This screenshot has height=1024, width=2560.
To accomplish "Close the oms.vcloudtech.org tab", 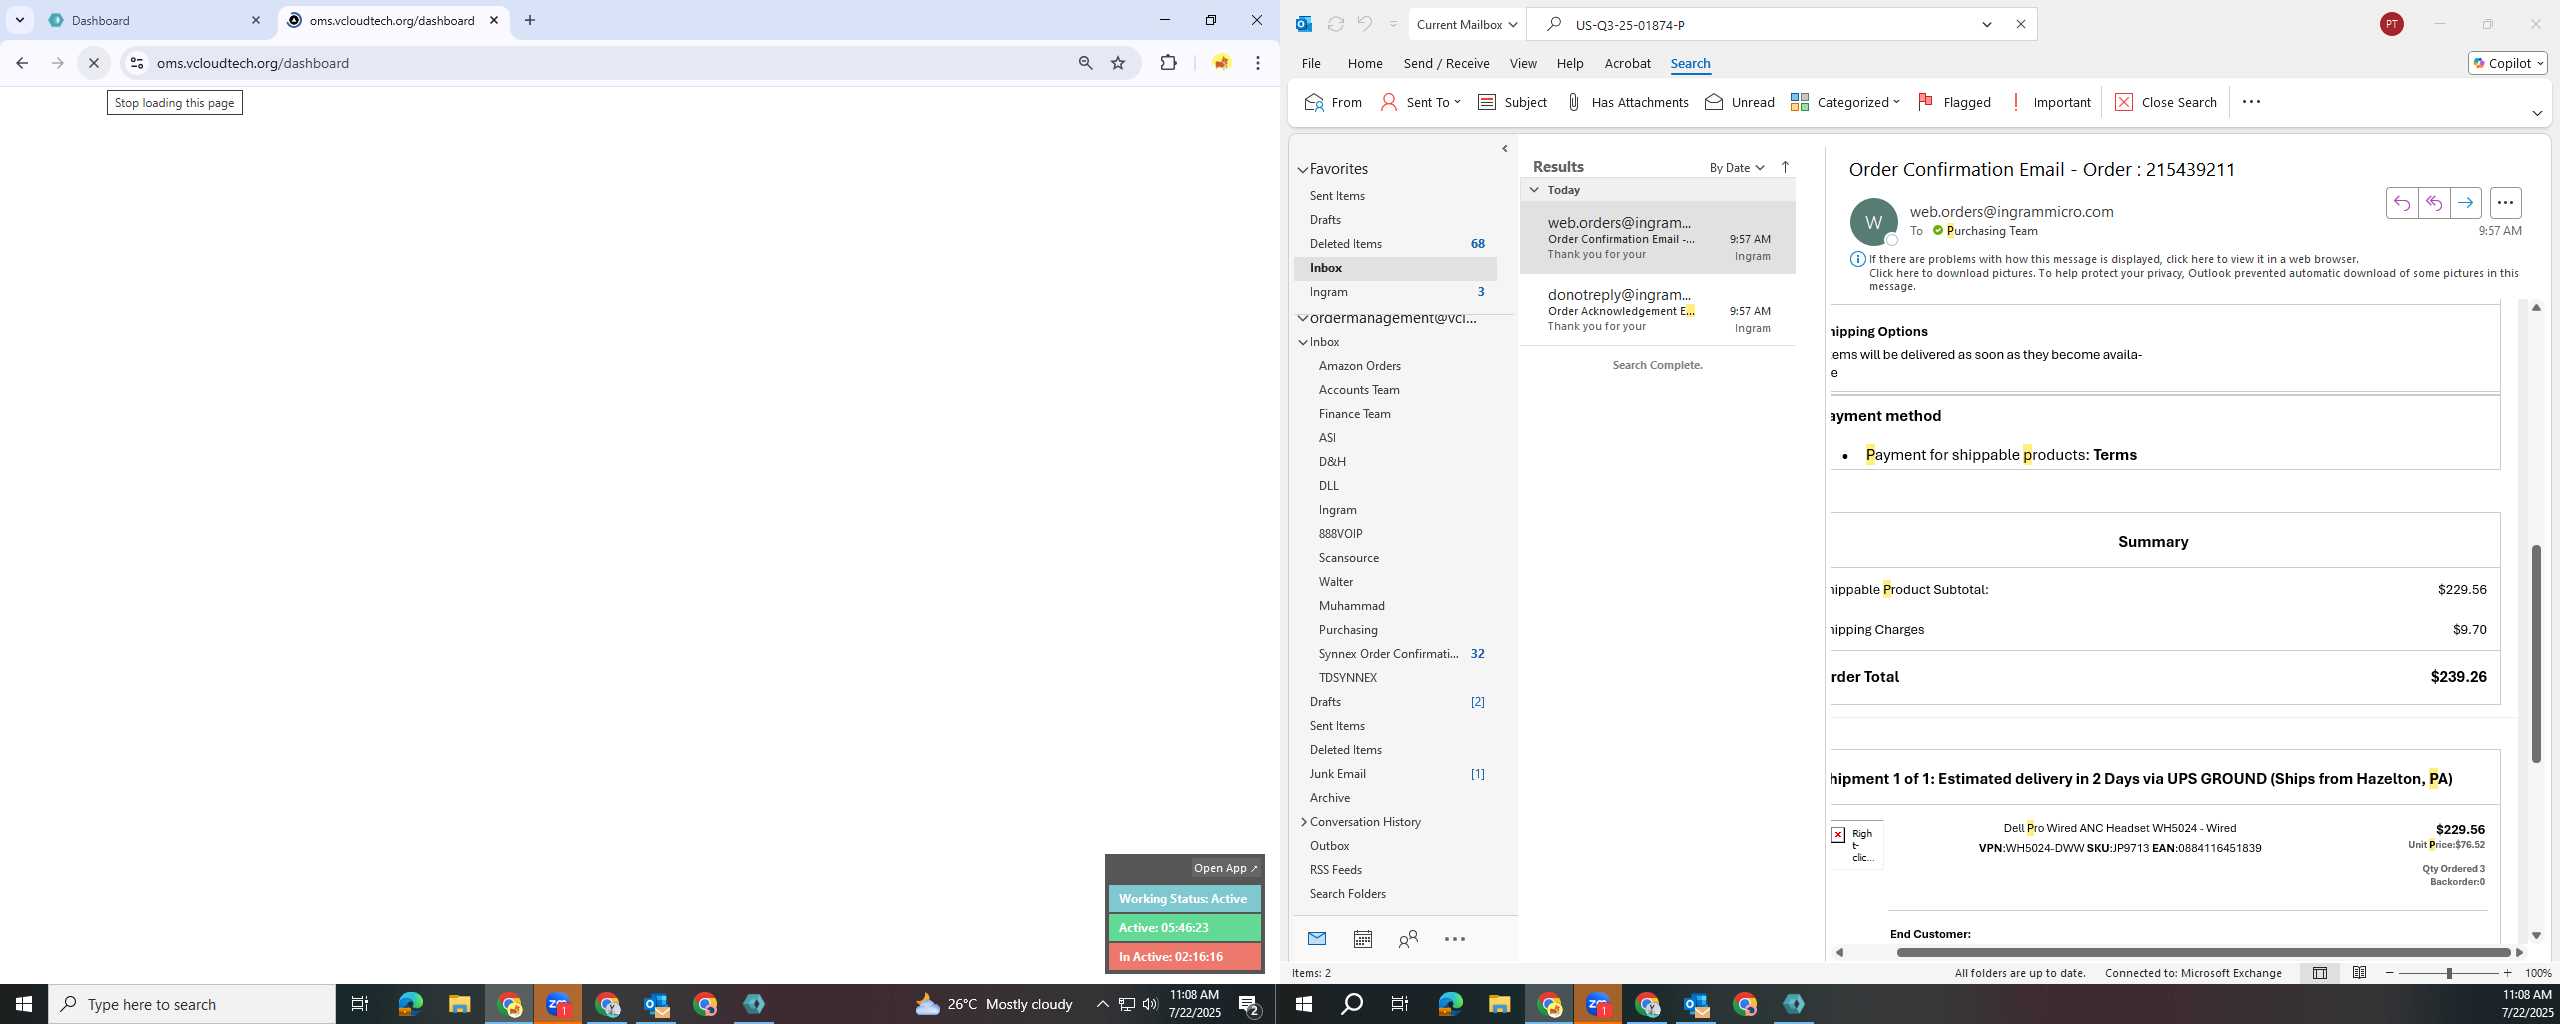I will click(x=494, y=20).
